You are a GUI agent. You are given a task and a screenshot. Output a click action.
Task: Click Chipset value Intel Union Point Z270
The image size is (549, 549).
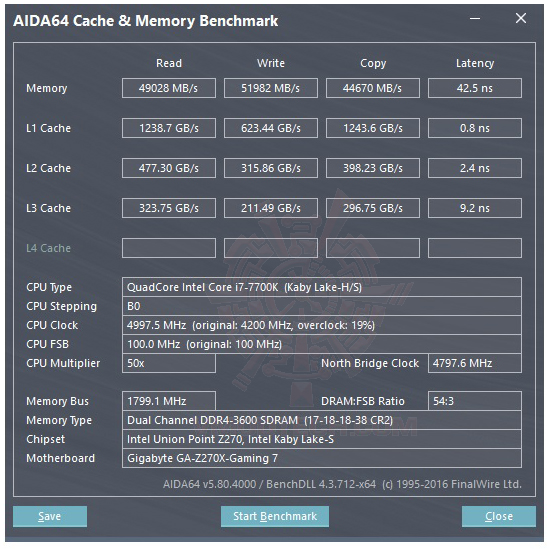(322, 439)
